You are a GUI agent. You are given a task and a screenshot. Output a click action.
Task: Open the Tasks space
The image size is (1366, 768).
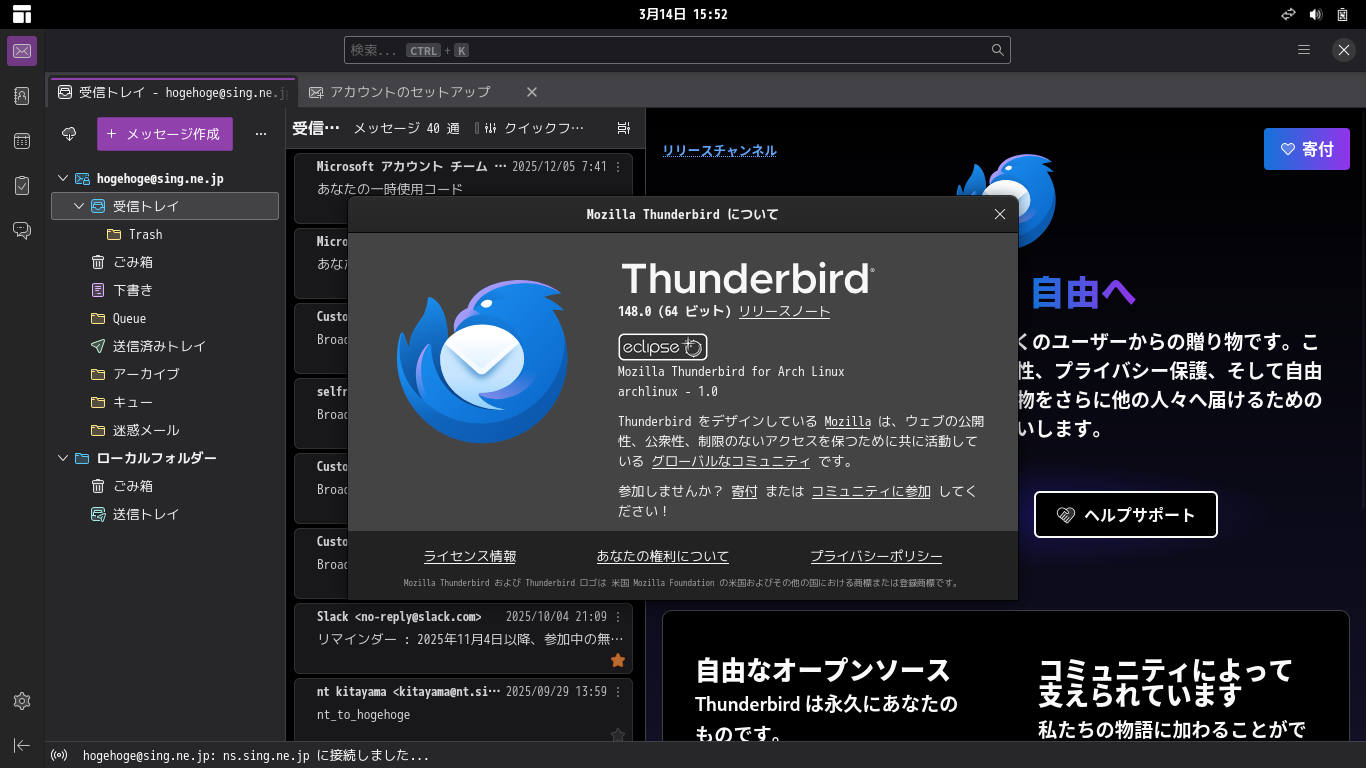22,186
